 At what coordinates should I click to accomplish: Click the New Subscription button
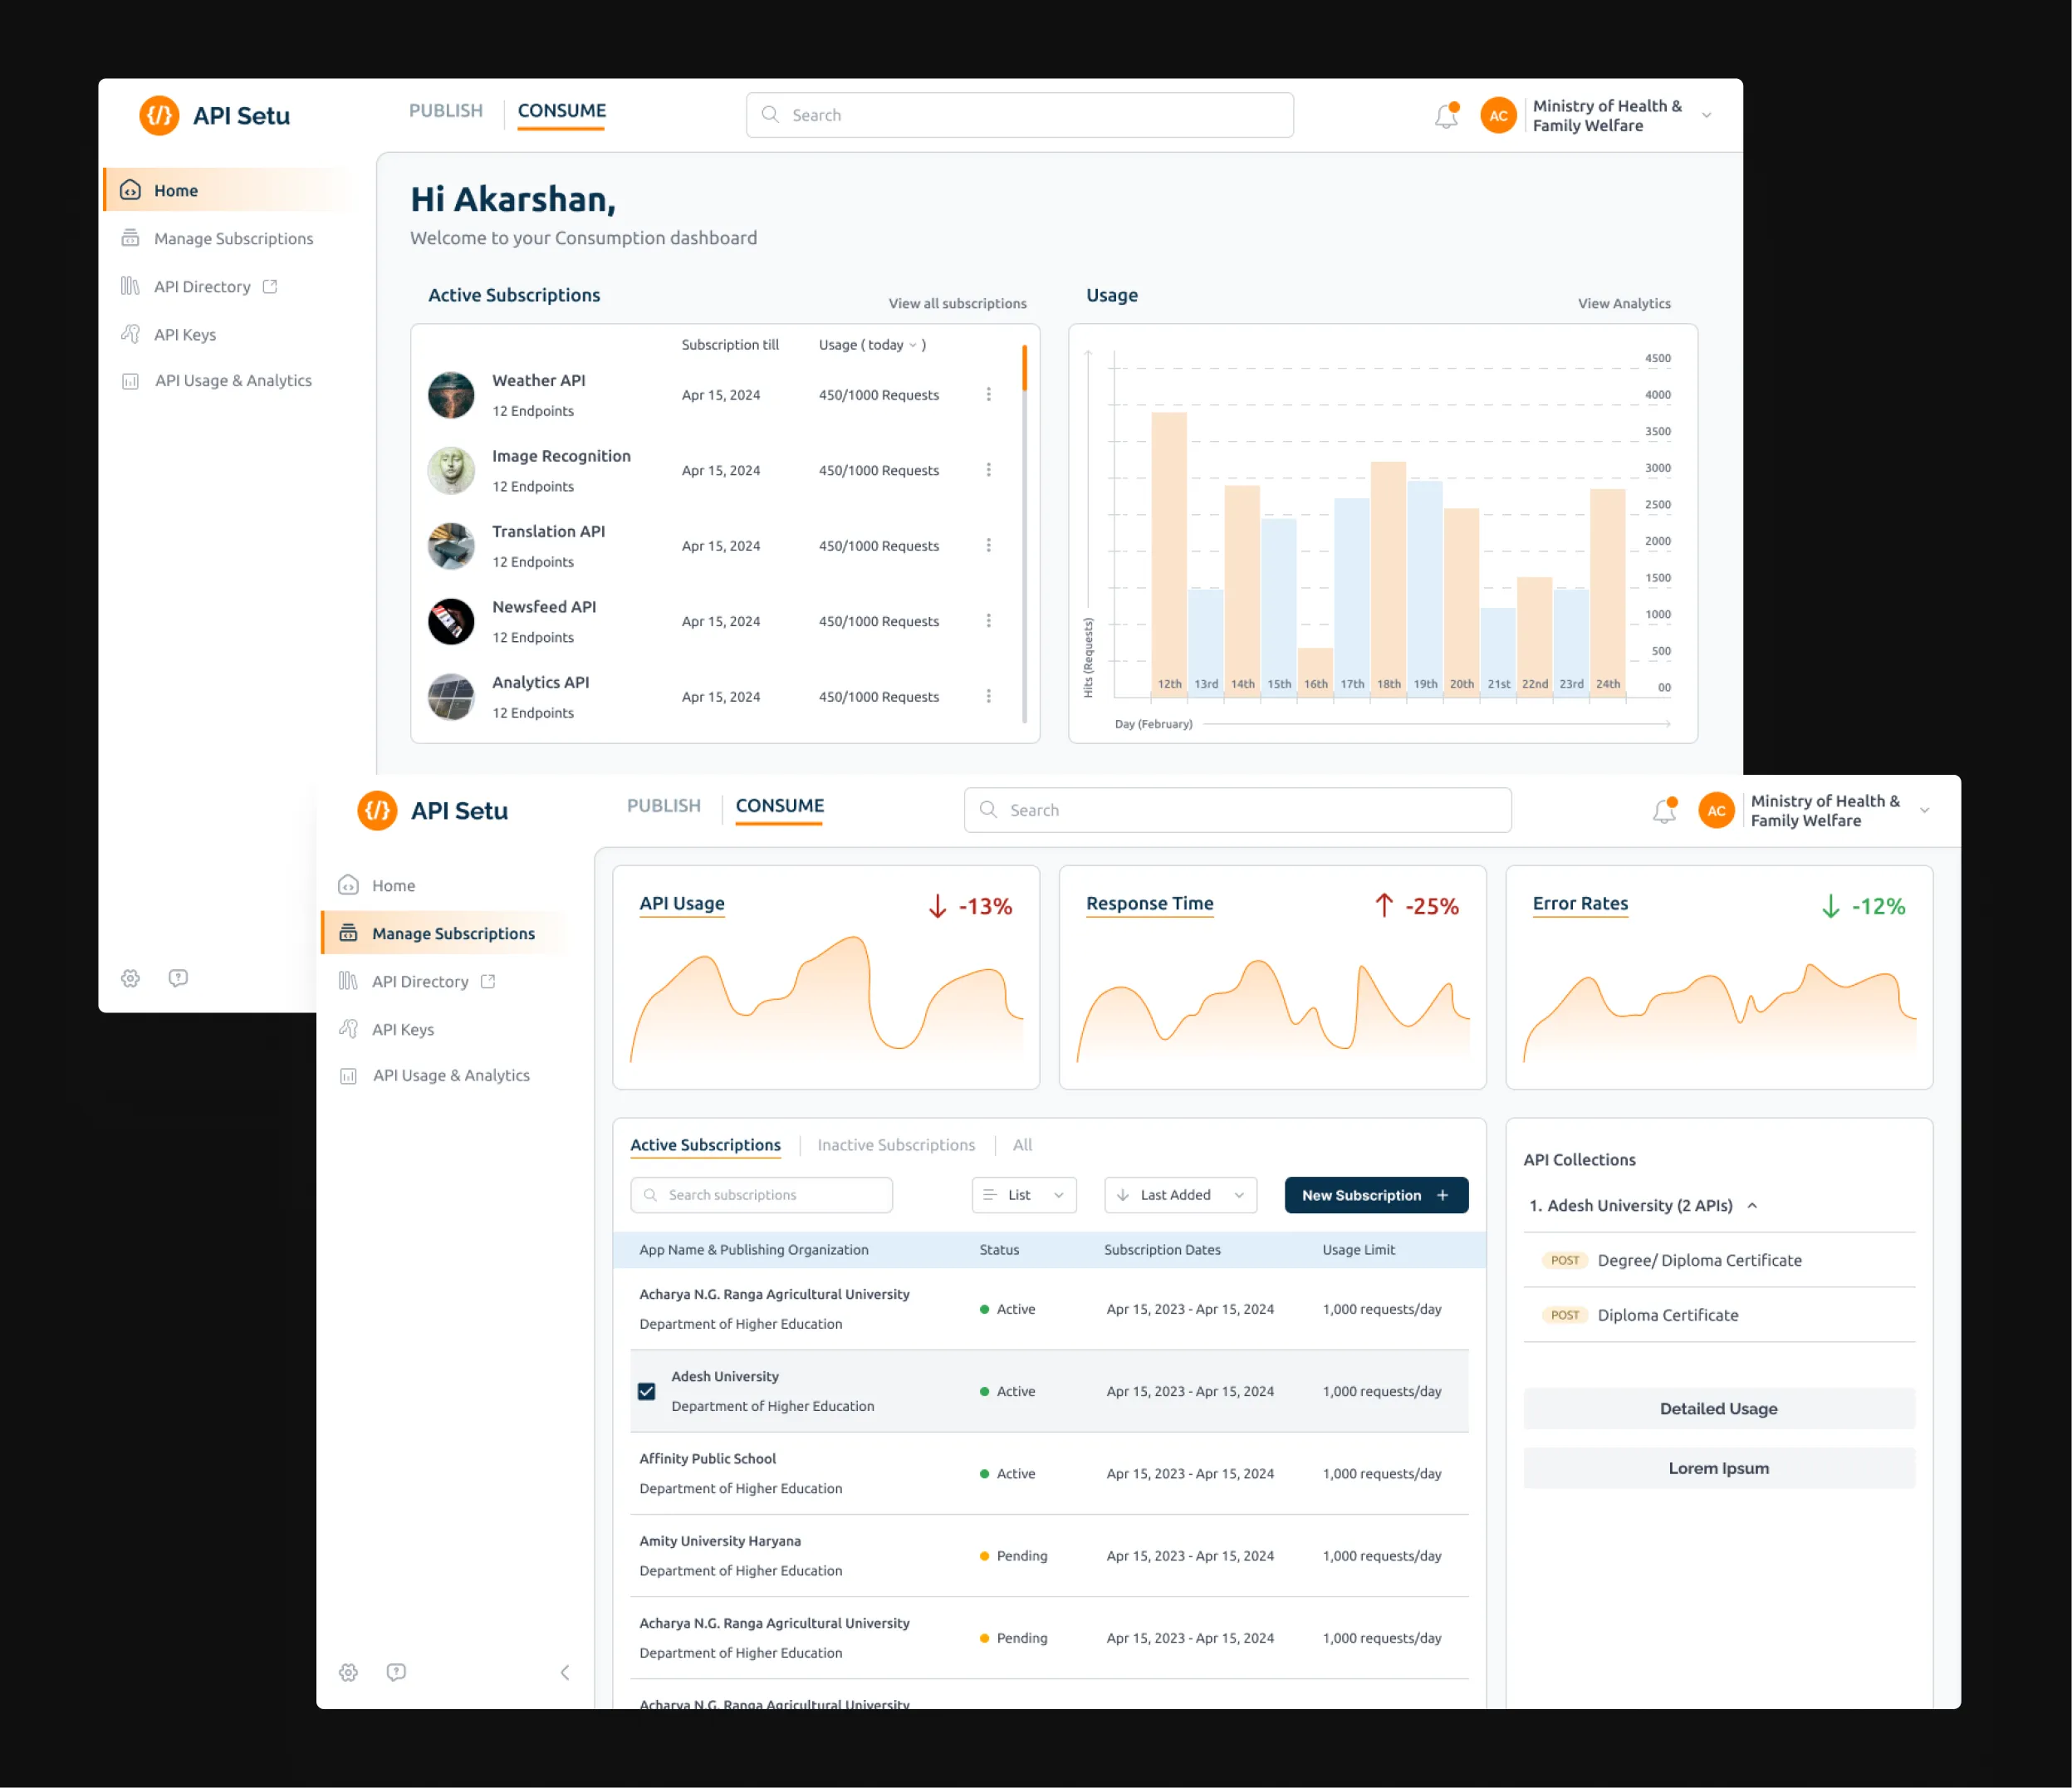click(x=1376, y=1195)
